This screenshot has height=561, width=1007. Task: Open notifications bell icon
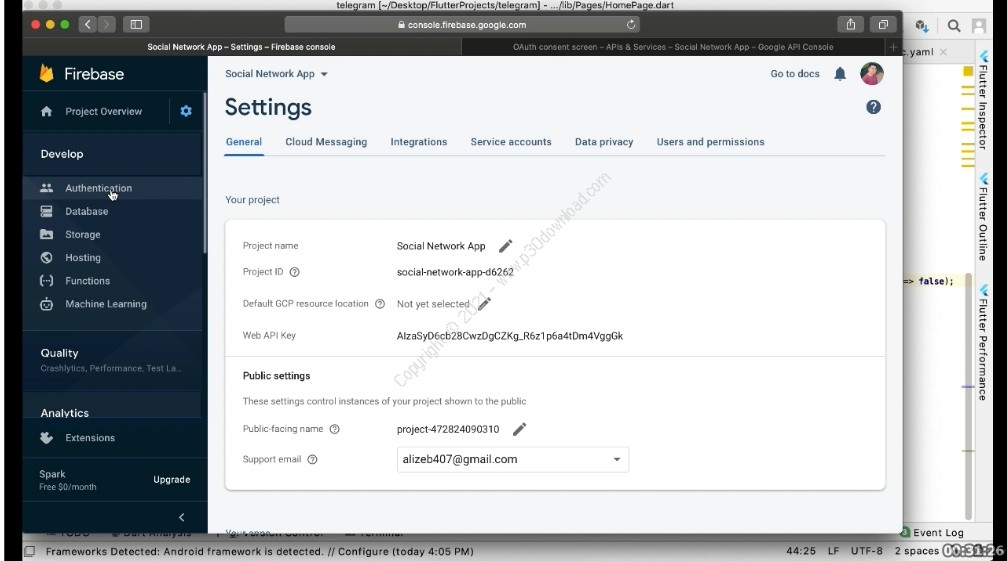(839, 74)
